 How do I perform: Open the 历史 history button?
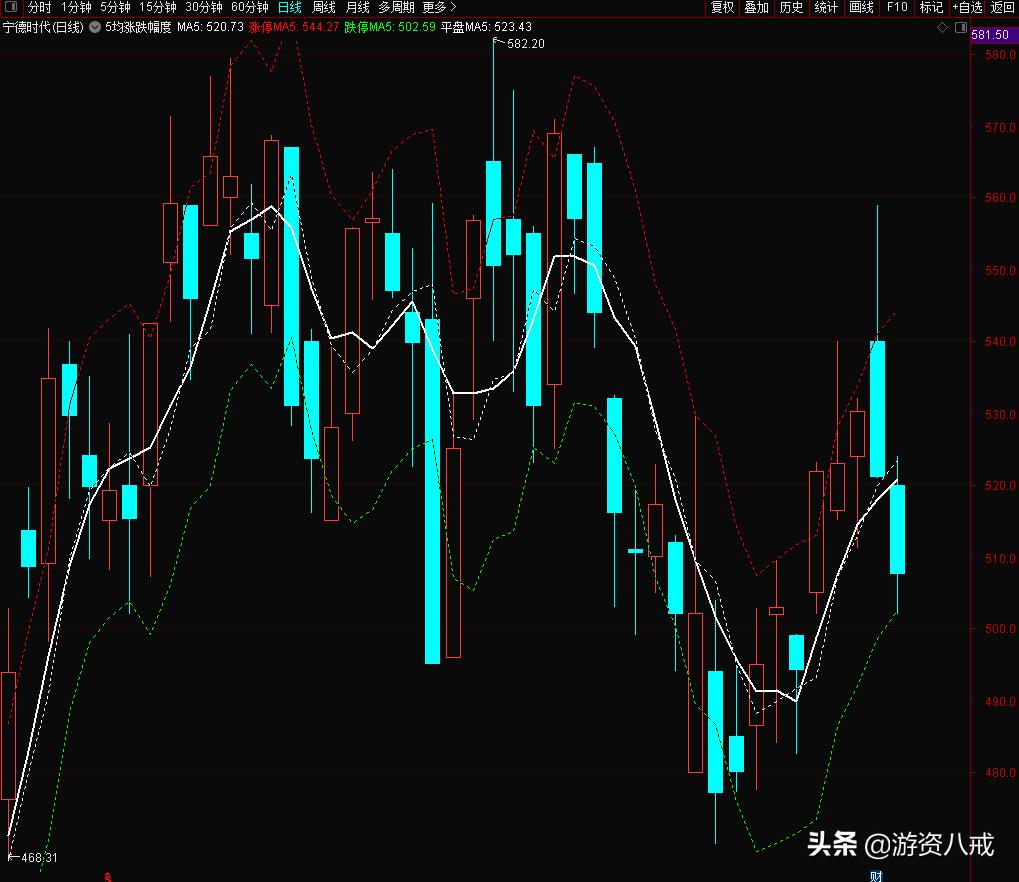click(x=792, y=7)
